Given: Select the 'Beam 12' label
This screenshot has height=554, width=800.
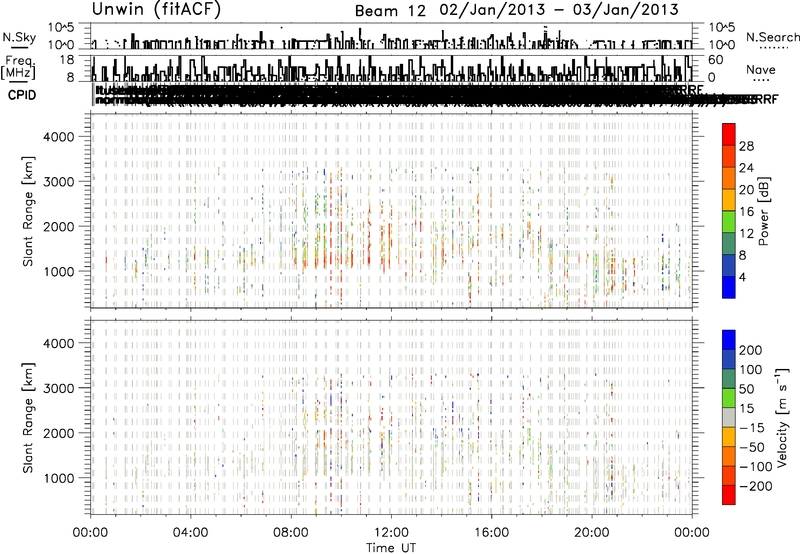Looking at the screenshot, I should pos(390,11).
